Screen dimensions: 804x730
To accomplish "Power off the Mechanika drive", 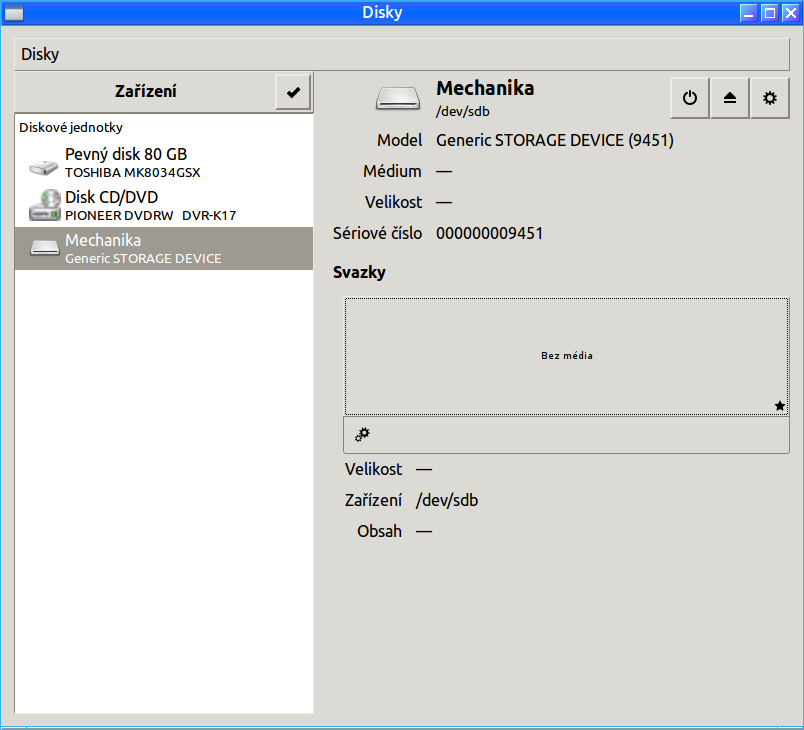I will [x=690, y=98].
